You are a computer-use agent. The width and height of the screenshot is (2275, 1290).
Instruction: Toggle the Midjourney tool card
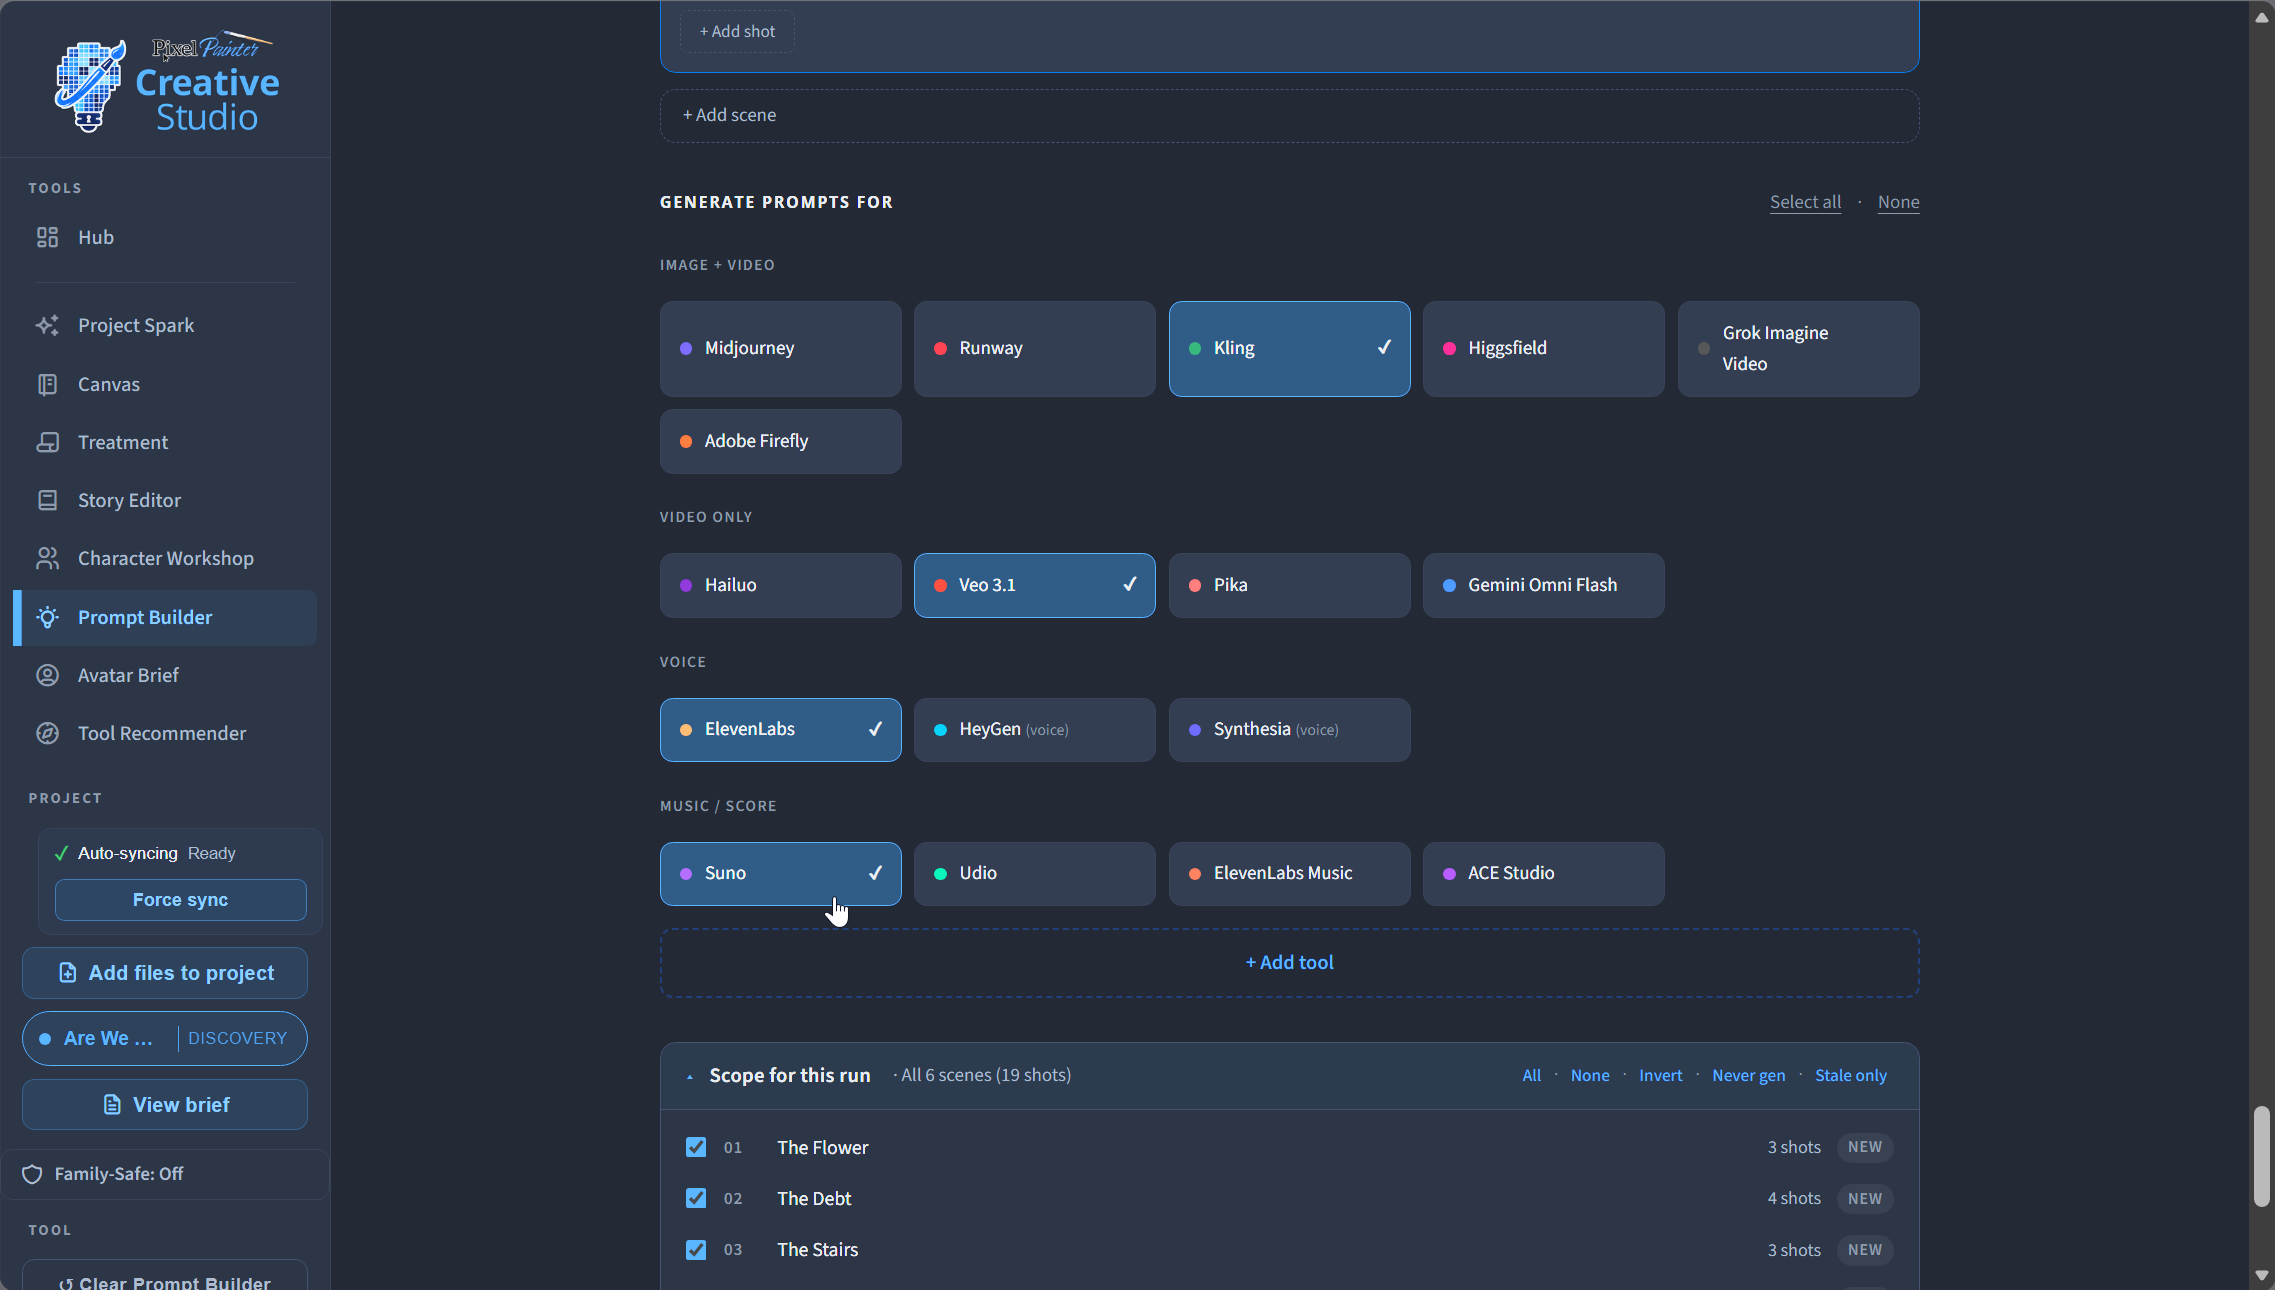pos(780,349)
